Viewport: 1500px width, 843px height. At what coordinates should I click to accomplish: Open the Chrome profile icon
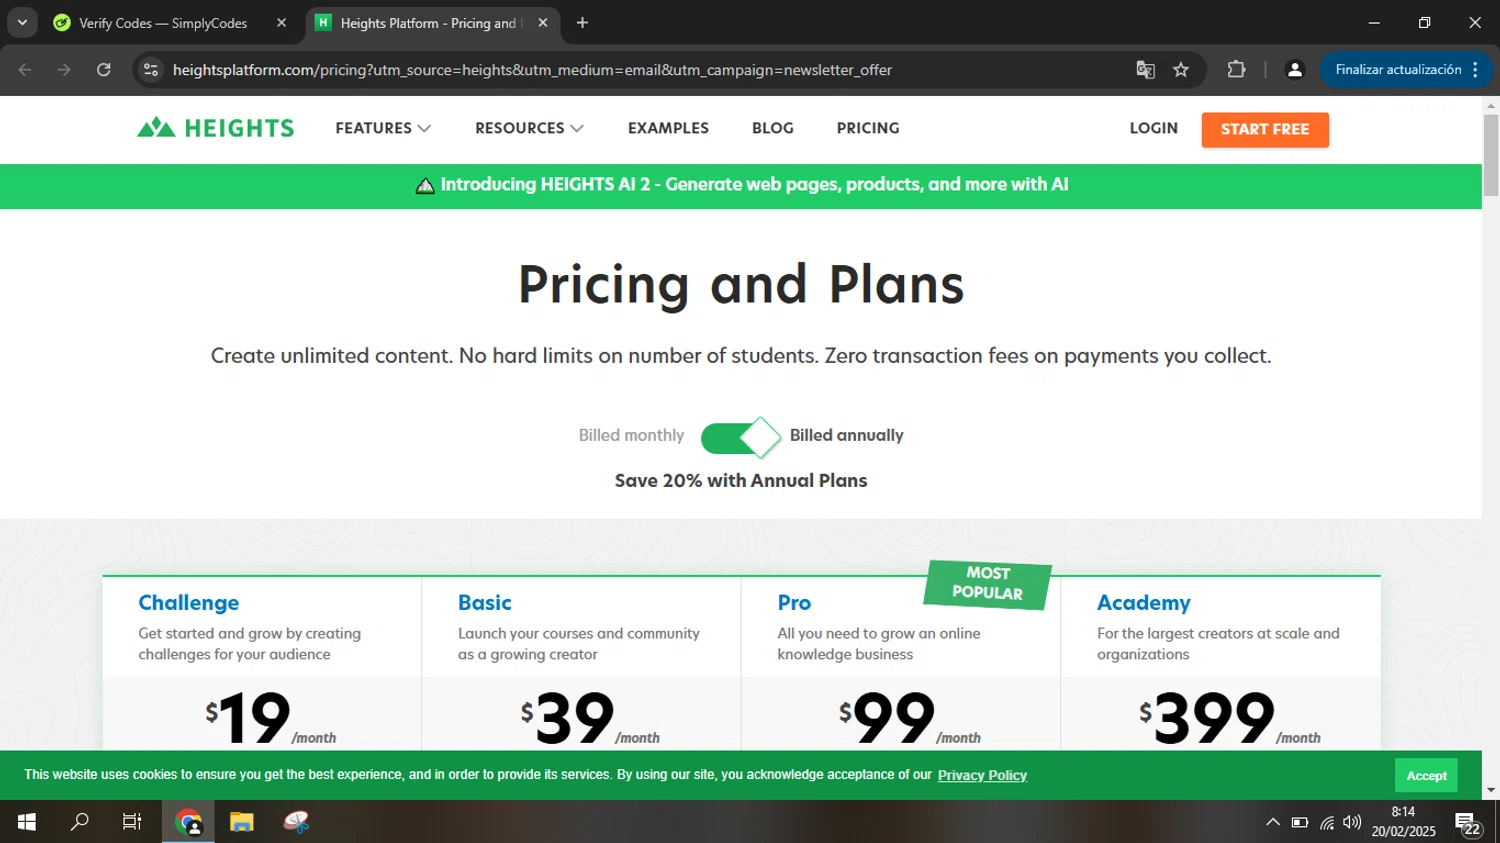[1295, 70]
